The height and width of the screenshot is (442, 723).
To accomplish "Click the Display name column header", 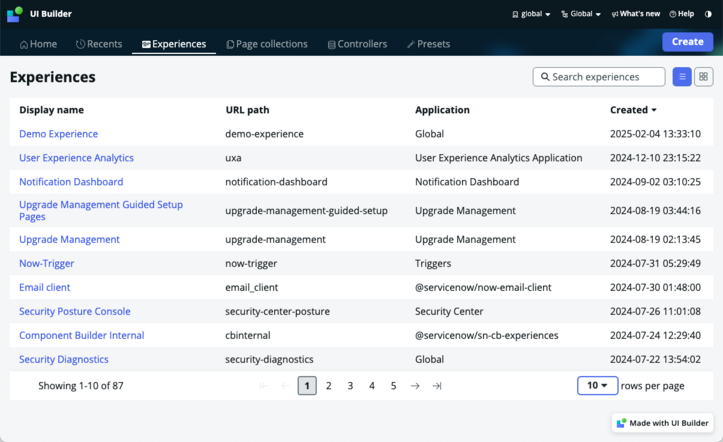I will [x=52, y=110].
